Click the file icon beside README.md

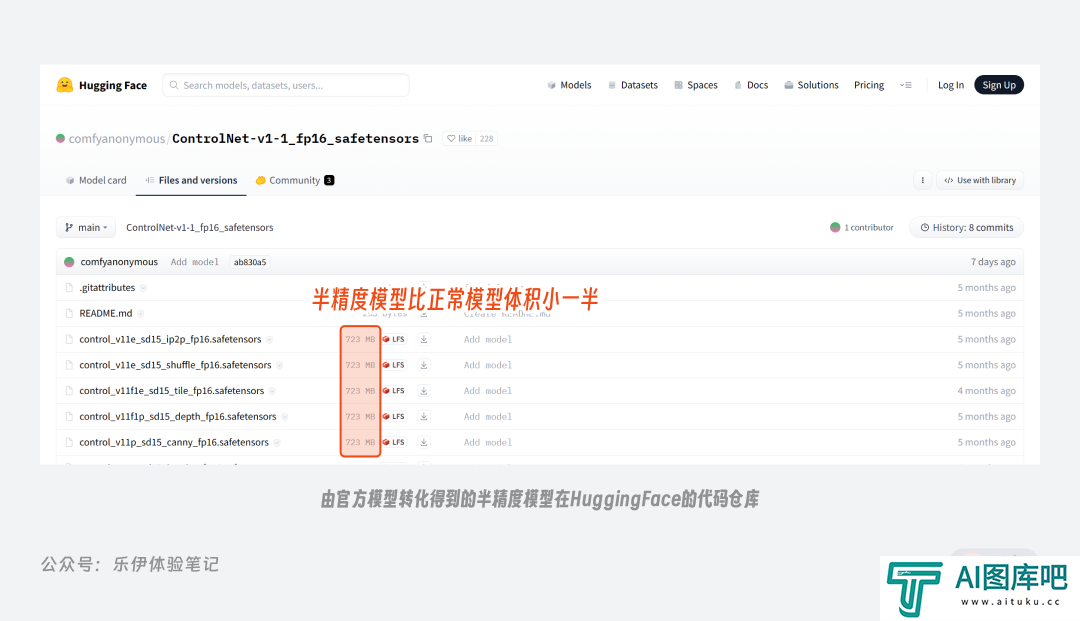click(69, 313)
